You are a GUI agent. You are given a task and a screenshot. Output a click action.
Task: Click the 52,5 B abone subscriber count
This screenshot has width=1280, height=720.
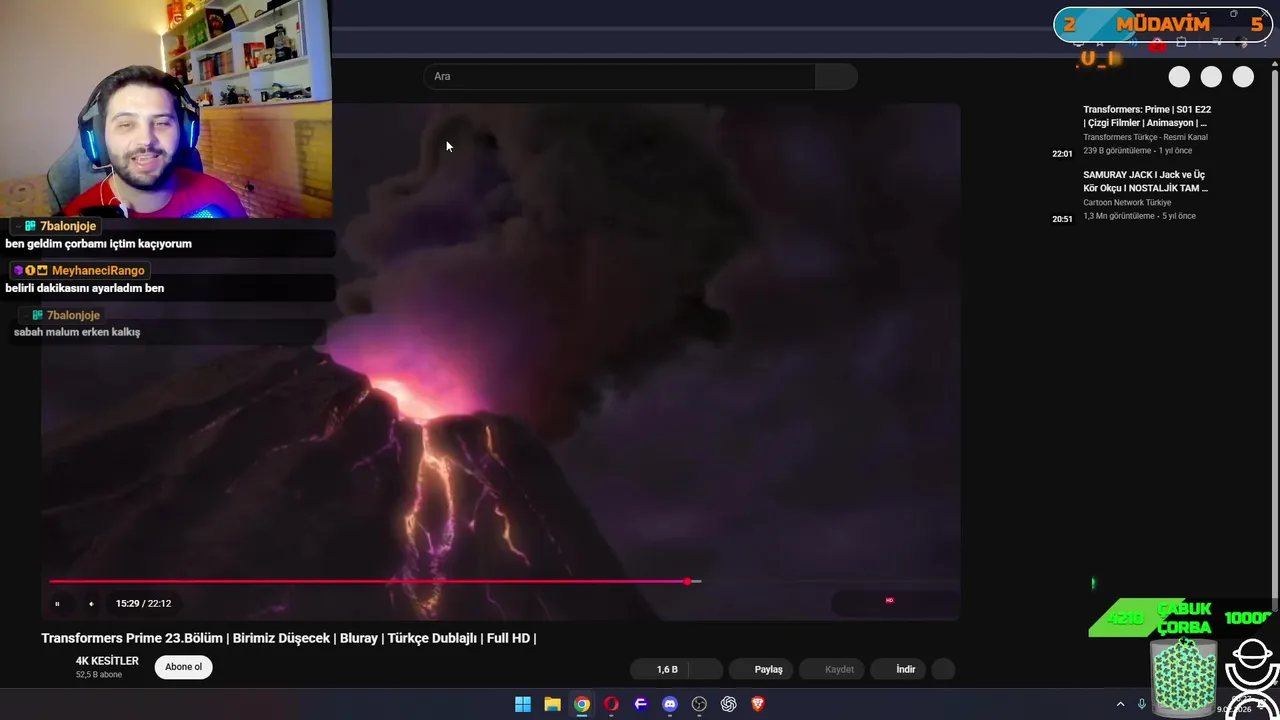(99, 675)
